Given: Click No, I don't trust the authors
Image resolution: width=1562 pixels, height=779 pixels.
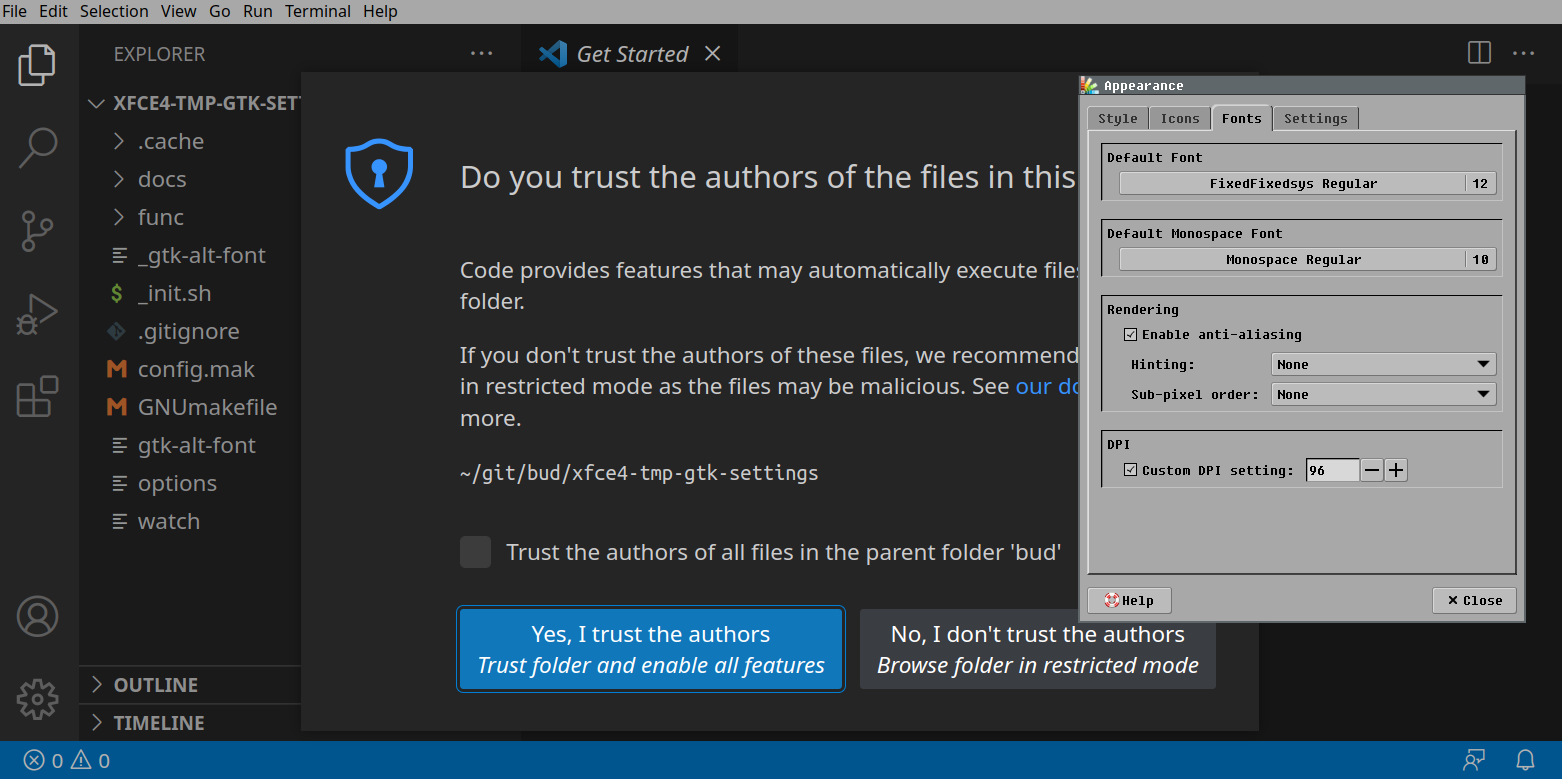Looking at the screenshot, I should (x=1038, y=650).
